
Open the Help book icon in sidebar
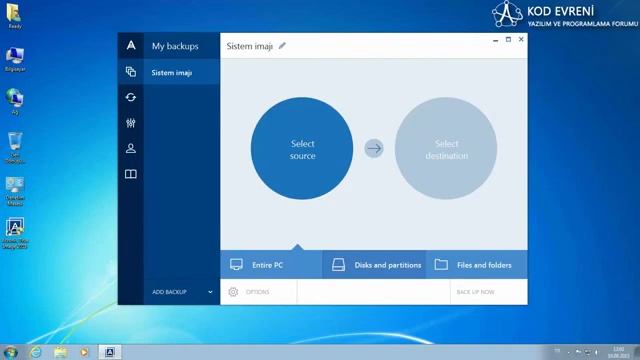click(131, 174)
